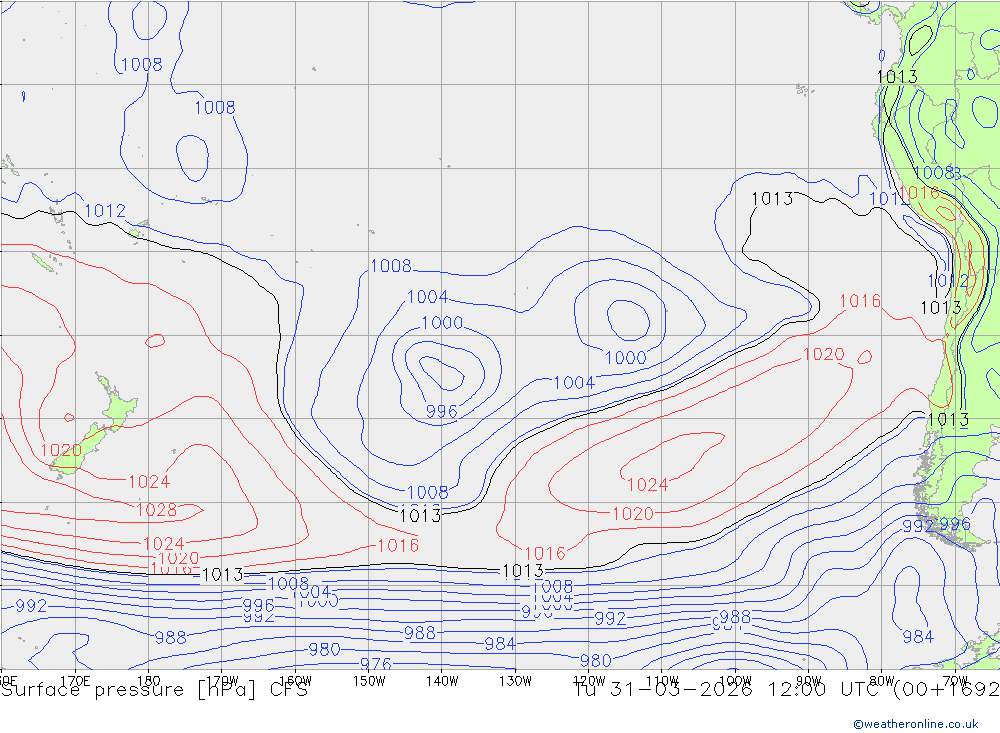This screenshot has height=733, width=1000.
Task: Click the 'Surface pressure [hPa] CFS' caption
Action: pos(154,690)
